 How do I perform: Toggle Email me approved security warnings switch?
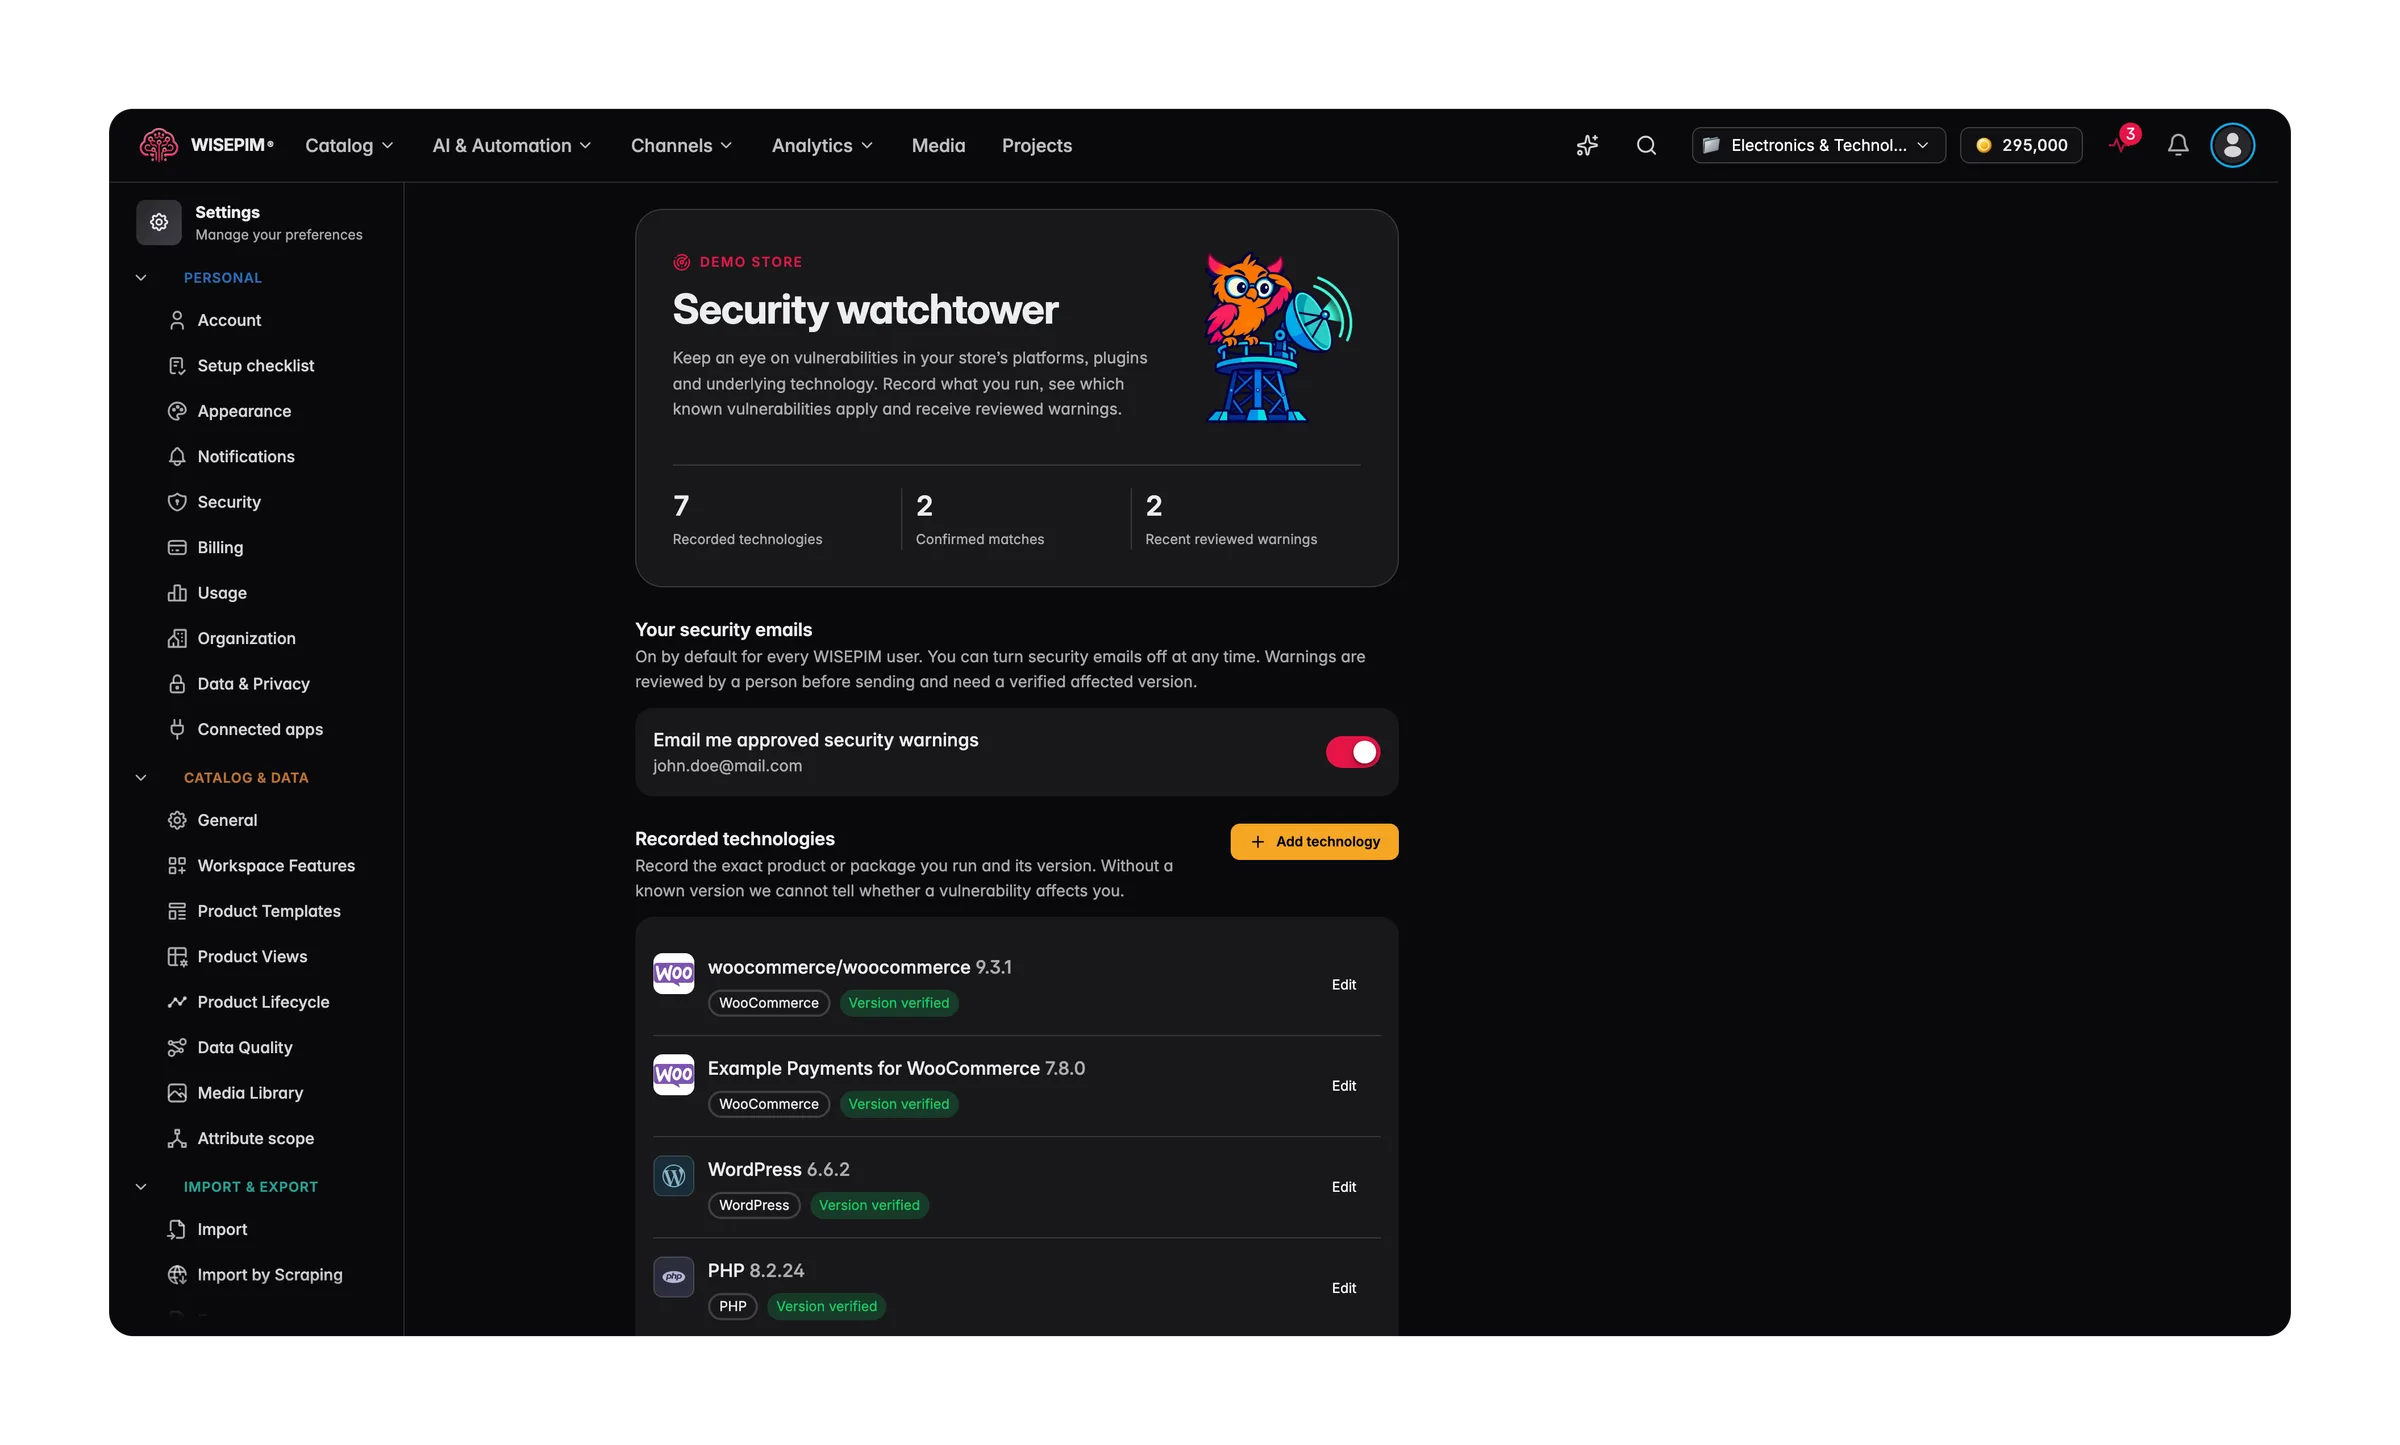[1352, 752]
